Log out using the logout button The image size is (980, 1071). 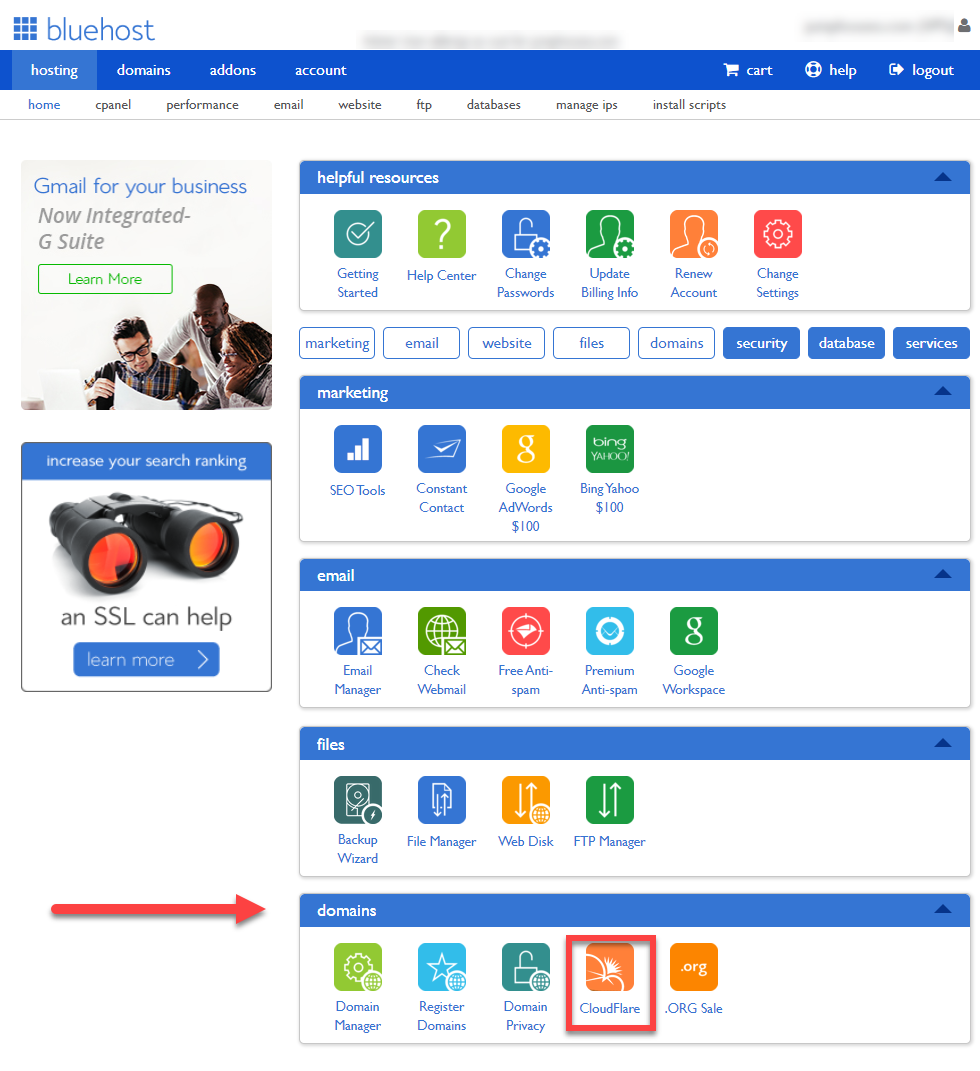pyautogui.click(x=921, y=70)
